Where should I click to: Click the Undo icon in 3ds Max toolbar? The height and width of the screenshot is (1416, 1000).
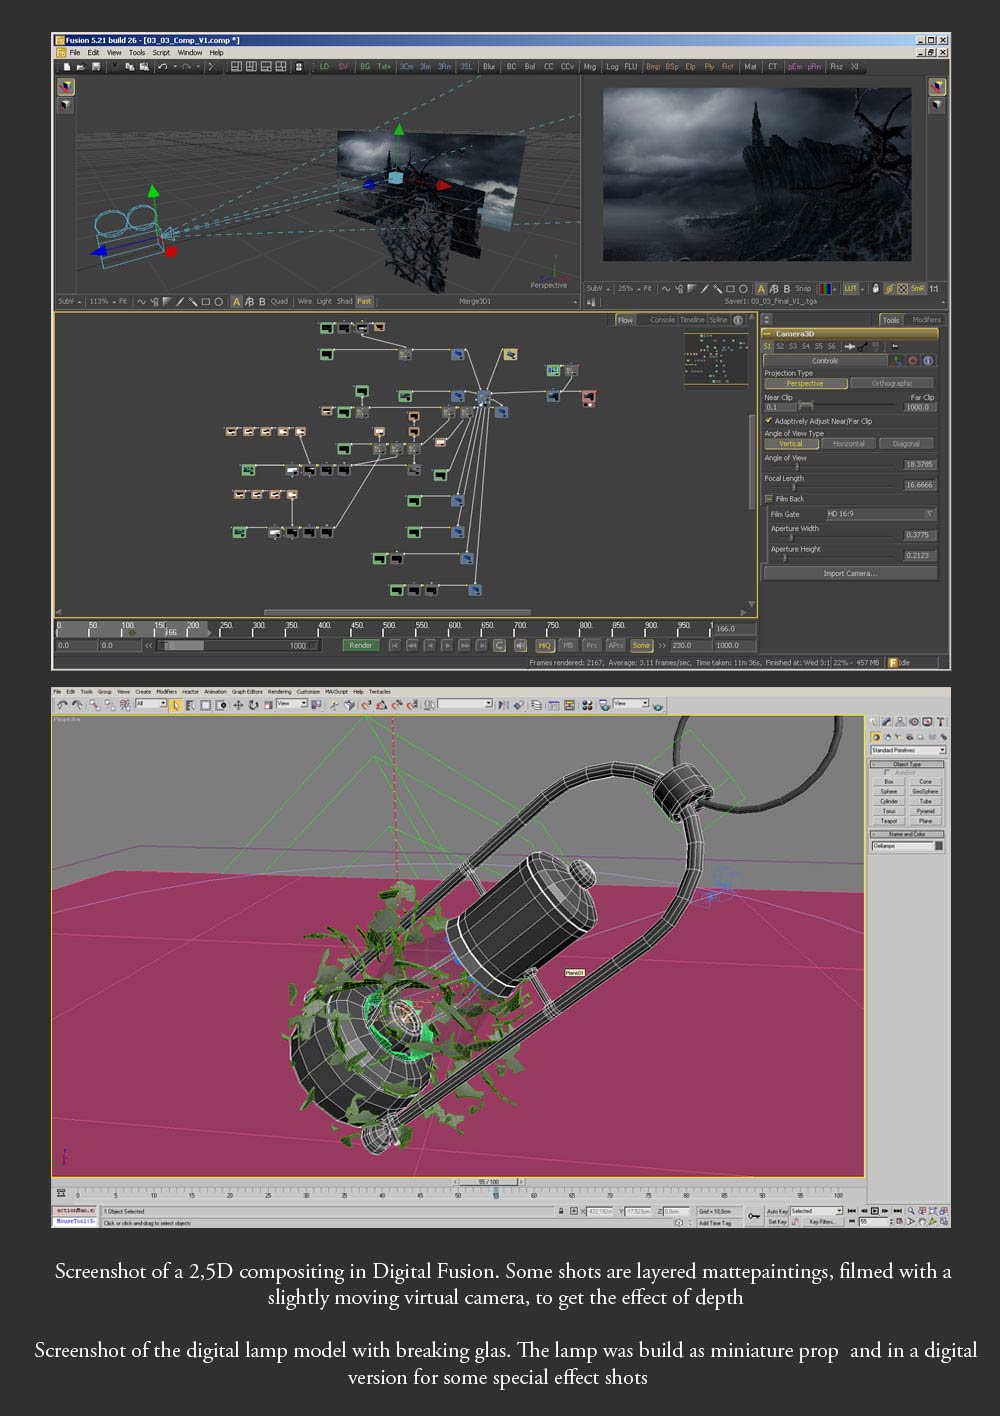(62, 705)
